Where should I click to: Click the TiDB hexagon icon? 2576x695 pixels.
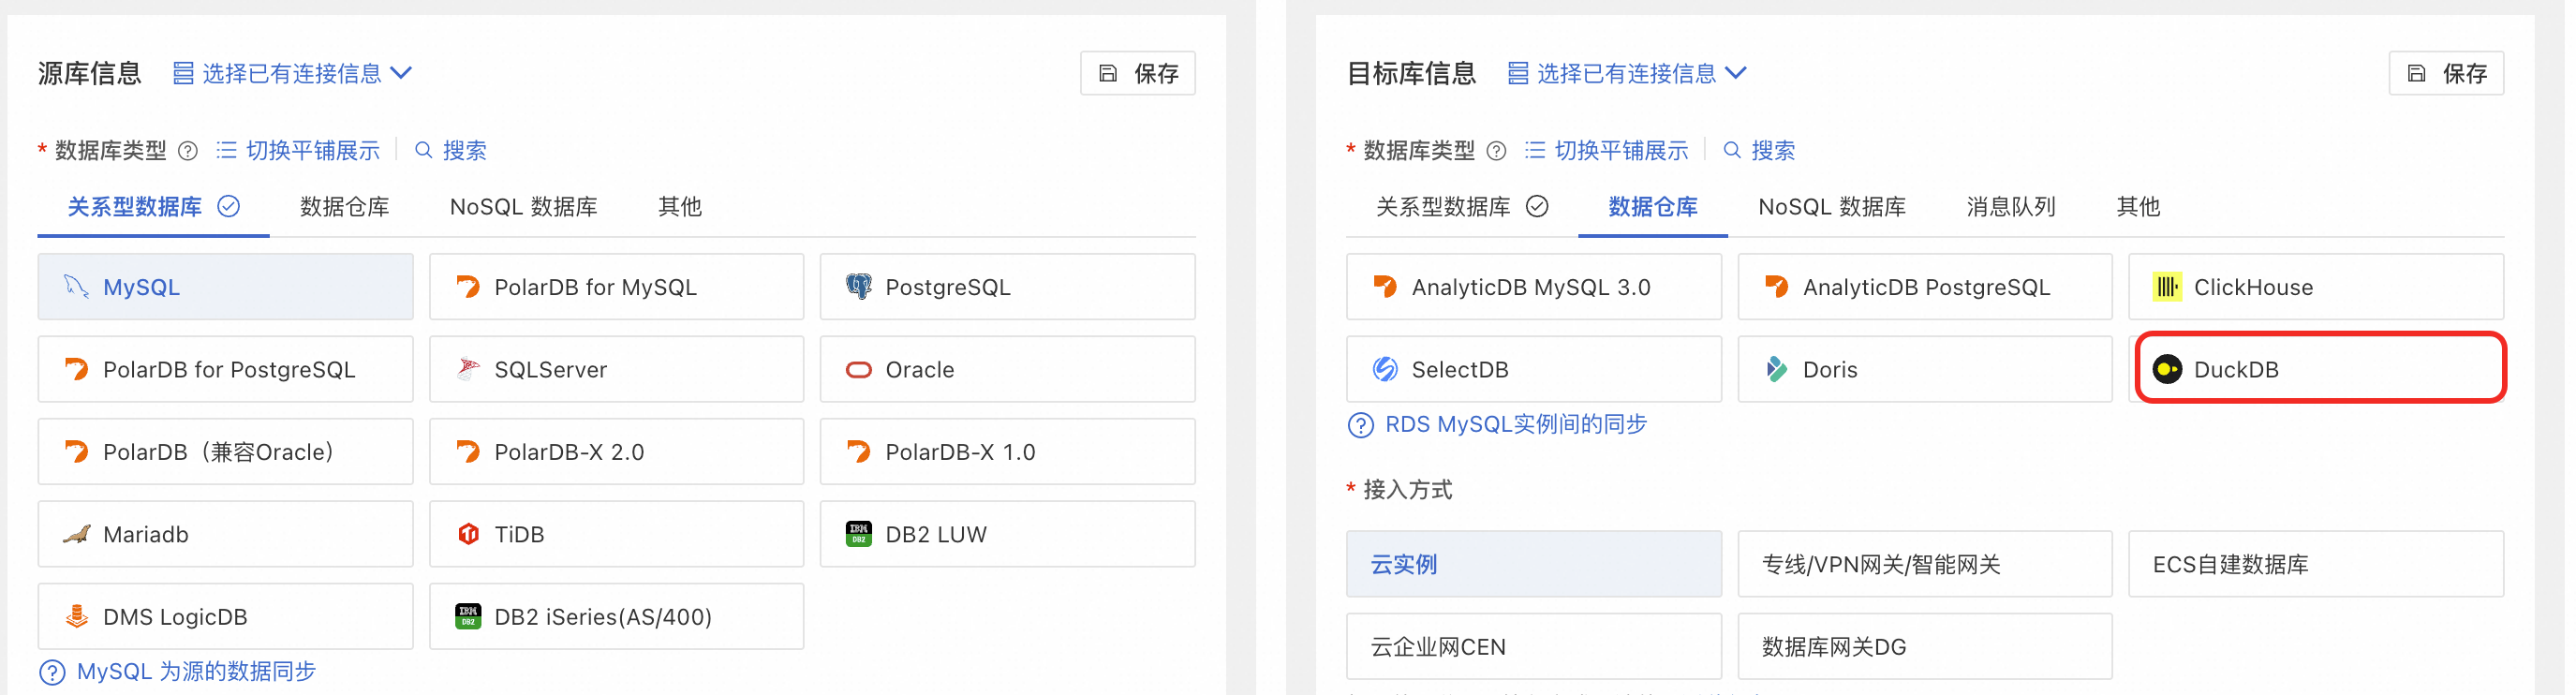(x=467, y=534)
